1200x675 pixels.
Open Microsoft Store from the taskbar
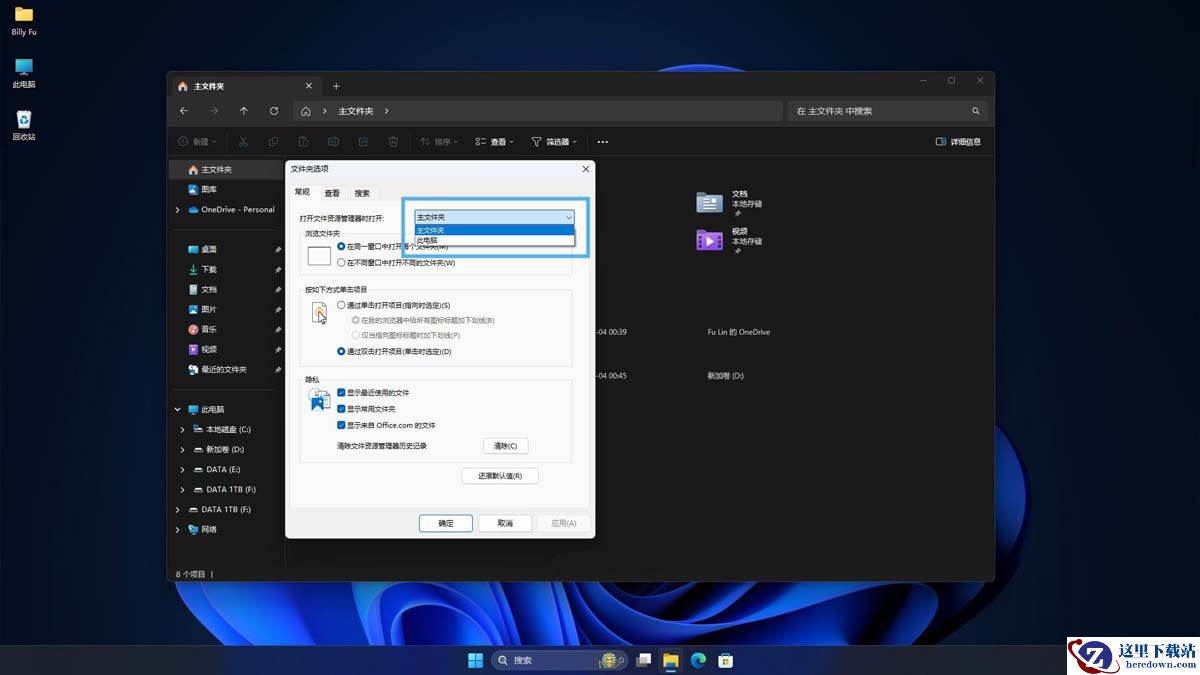(726, 660)
